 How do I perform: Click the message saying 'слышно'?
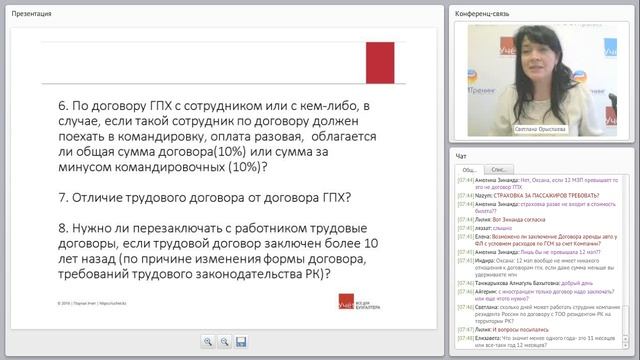click(484, 228)
